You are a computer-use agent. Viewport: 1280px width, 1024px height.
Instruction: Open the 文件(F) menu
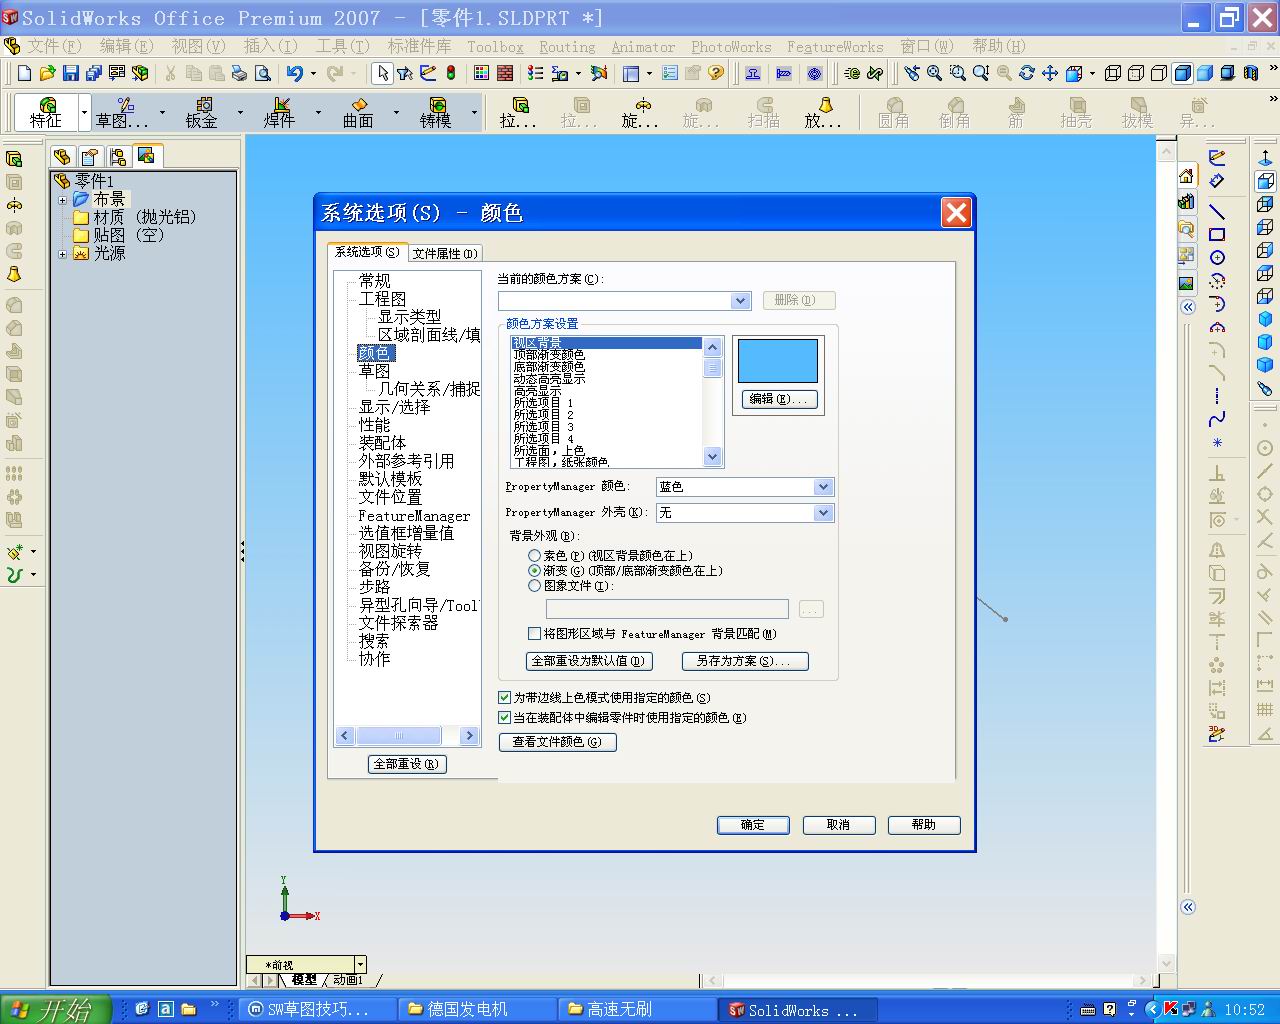53,46
